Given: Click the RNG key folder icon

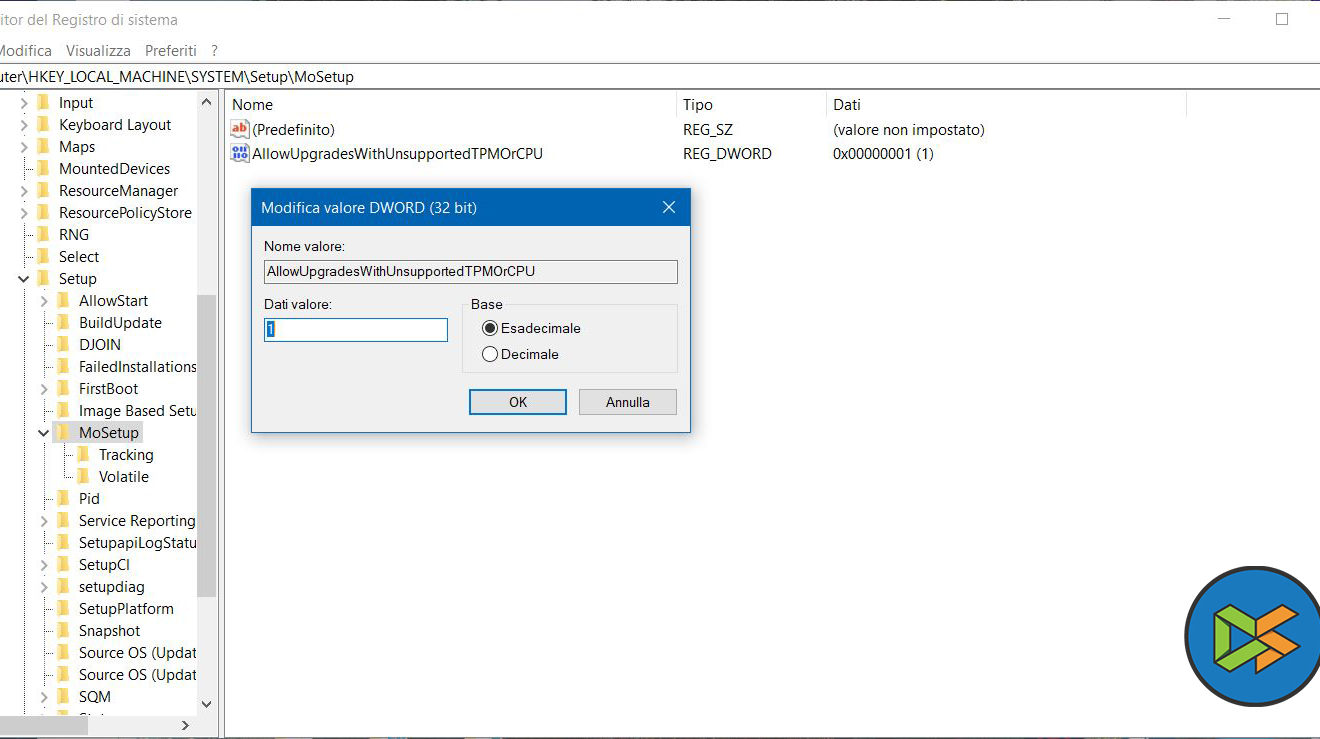Looking at the screenshot, I should [43, 234].
